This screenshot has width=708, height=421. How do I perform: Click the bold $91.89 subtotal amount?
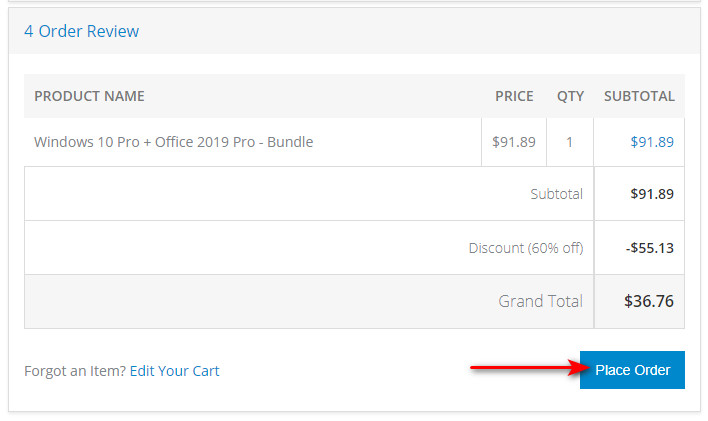[x=652, y=194]
